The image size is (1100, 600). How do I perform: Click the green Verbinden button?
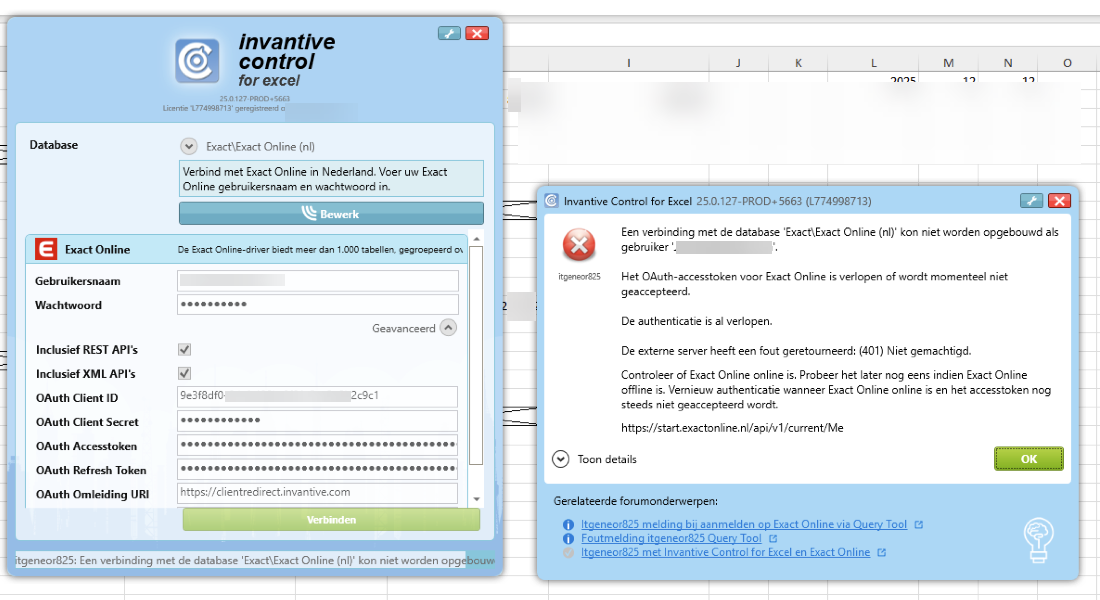pos(331,520)
